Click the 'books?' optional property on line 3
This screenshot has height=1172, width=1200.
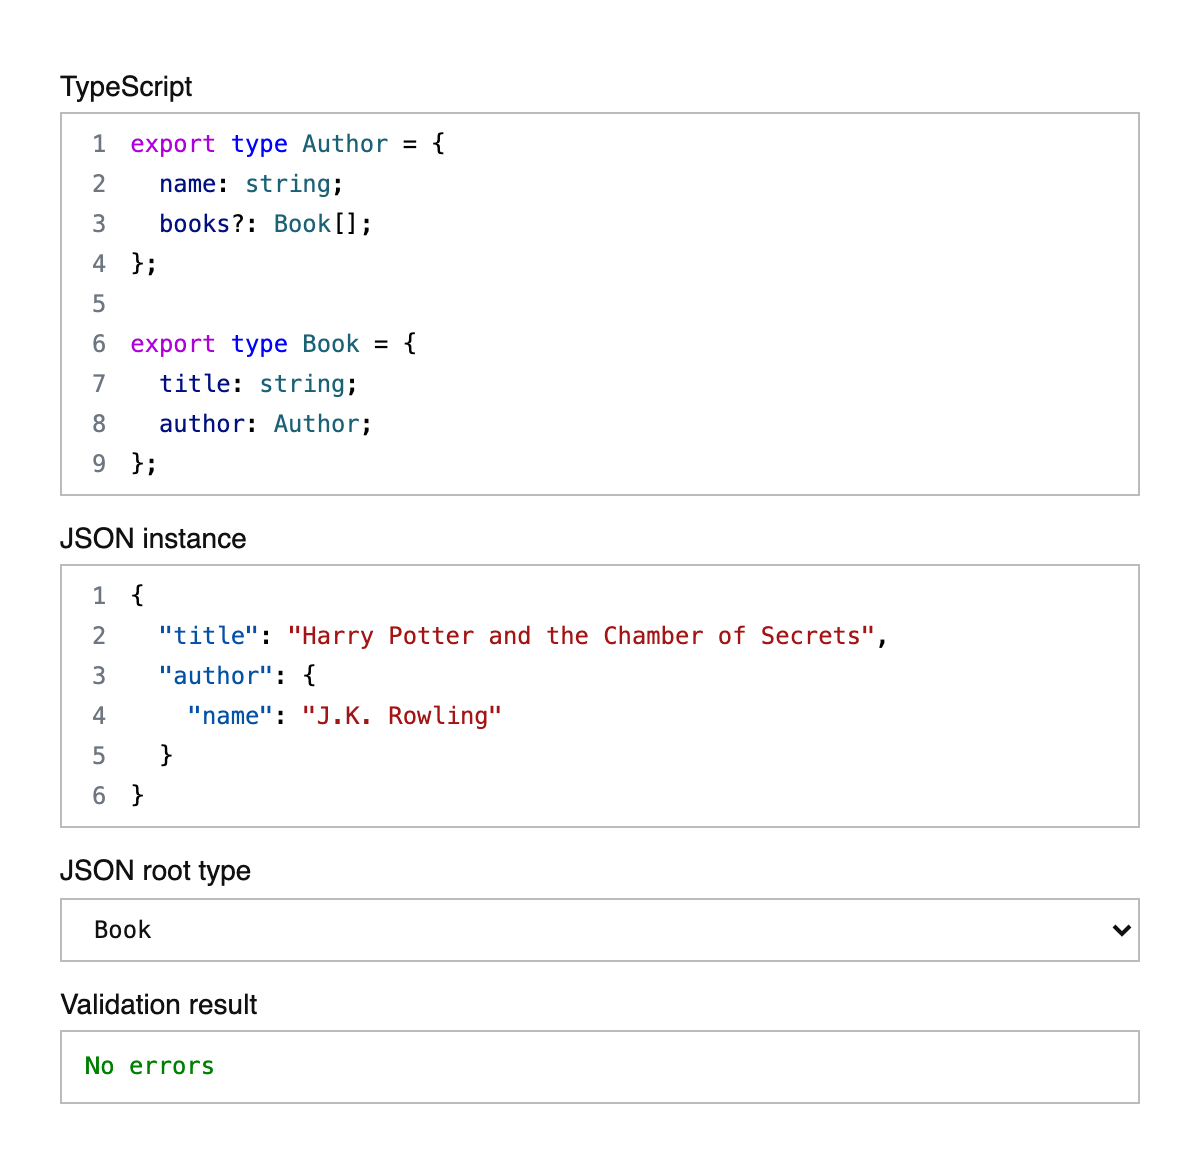point(204,224)
